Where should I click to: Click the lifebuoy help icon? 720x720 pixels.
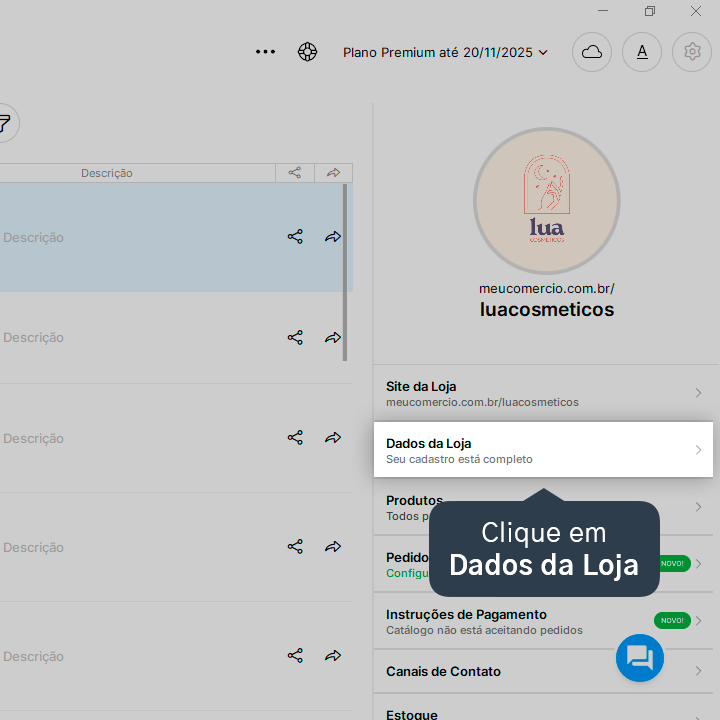(x=307, y=52)
